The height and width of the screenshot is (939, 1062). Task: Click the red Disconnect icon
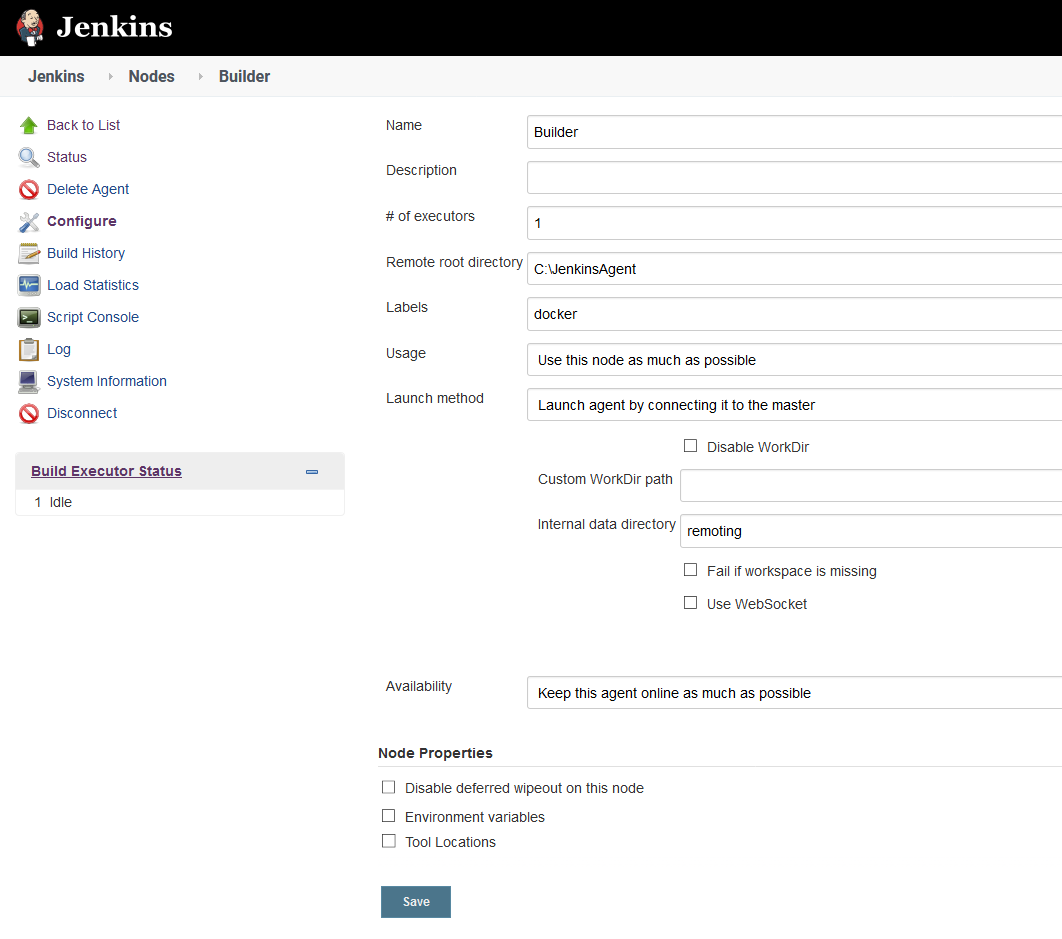[29, 413]
